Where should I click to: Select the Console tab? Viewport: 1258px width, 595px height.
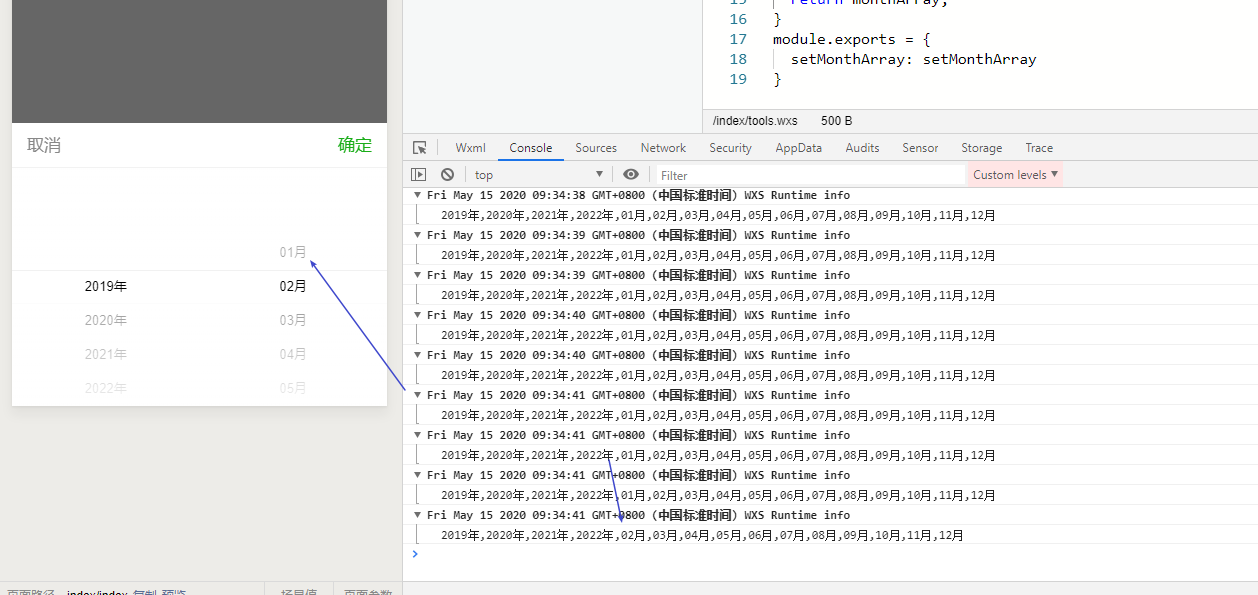coord(530,147)
